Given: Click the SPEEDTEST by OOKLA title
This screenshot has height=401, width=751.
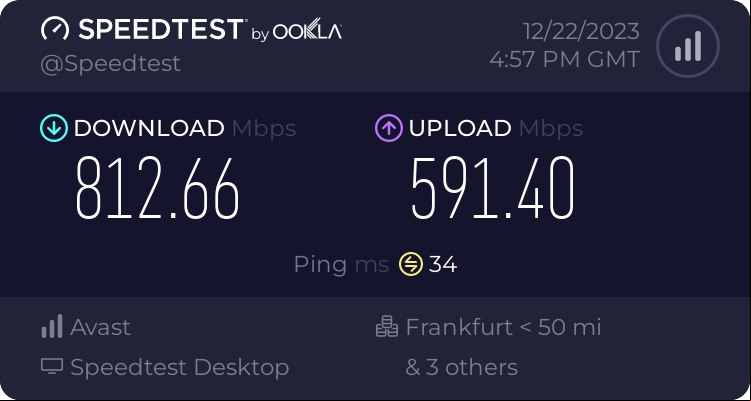Looking at the screenshot, I should coord(210,30).
